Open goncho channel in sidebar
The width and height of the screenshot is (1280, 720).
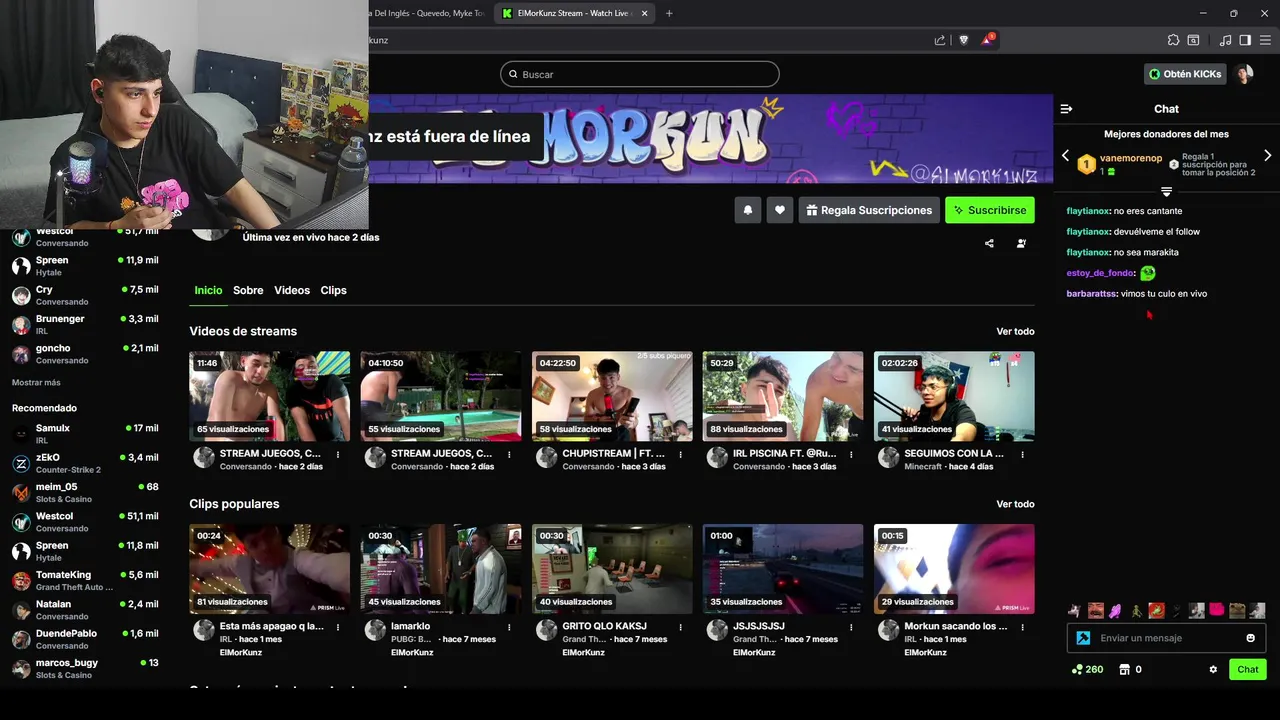(x=85, y=354)
